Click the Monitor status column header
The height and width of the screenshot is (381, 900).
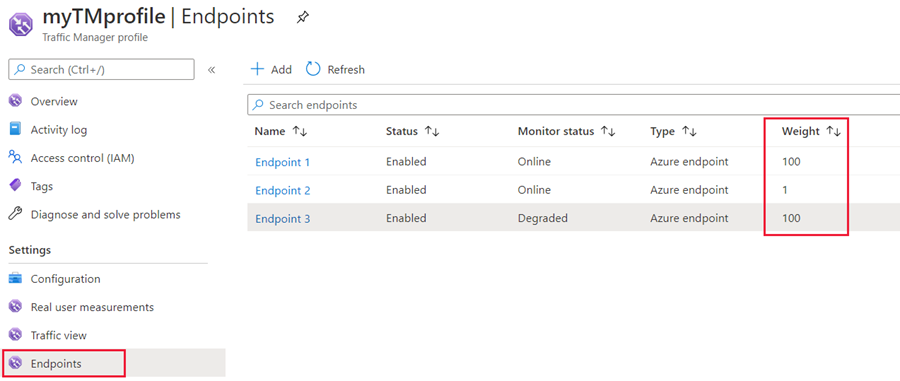point(556,131)
